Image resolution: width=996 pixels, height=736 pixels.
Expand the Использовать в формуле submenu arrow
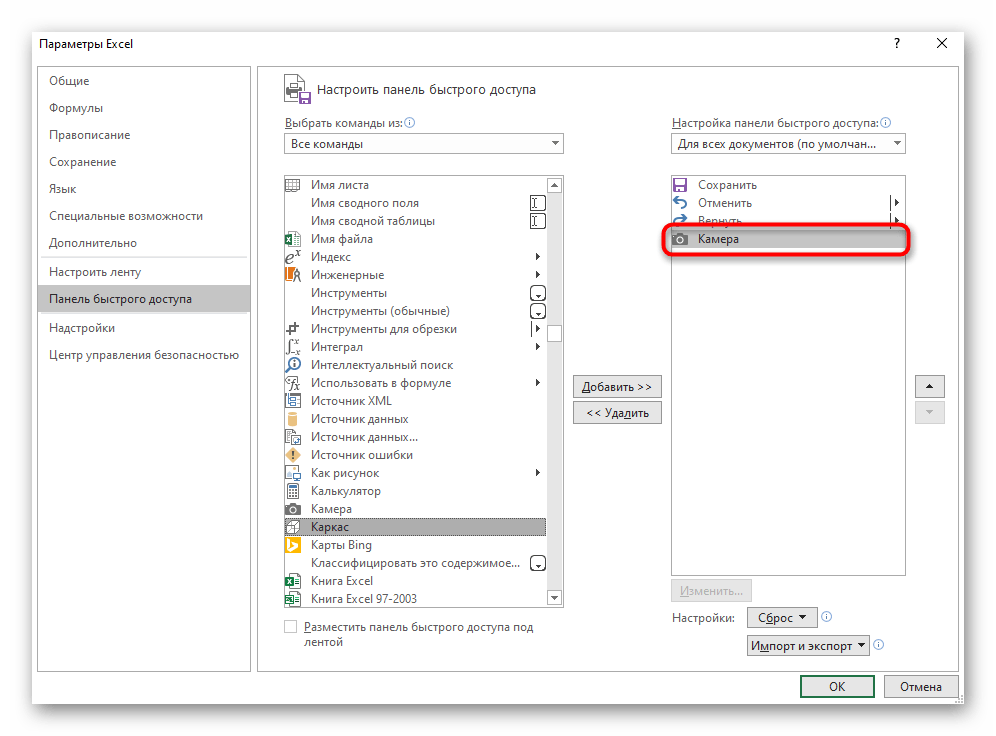click(537, 383)
